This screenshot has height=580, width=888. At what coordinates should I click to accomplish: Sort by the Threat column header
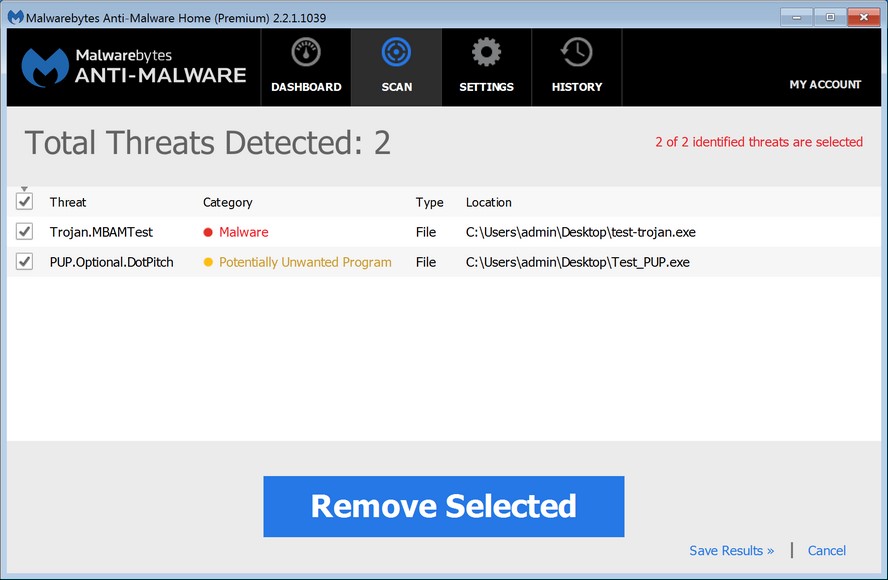pyautogui.click(x=68, y=202)
